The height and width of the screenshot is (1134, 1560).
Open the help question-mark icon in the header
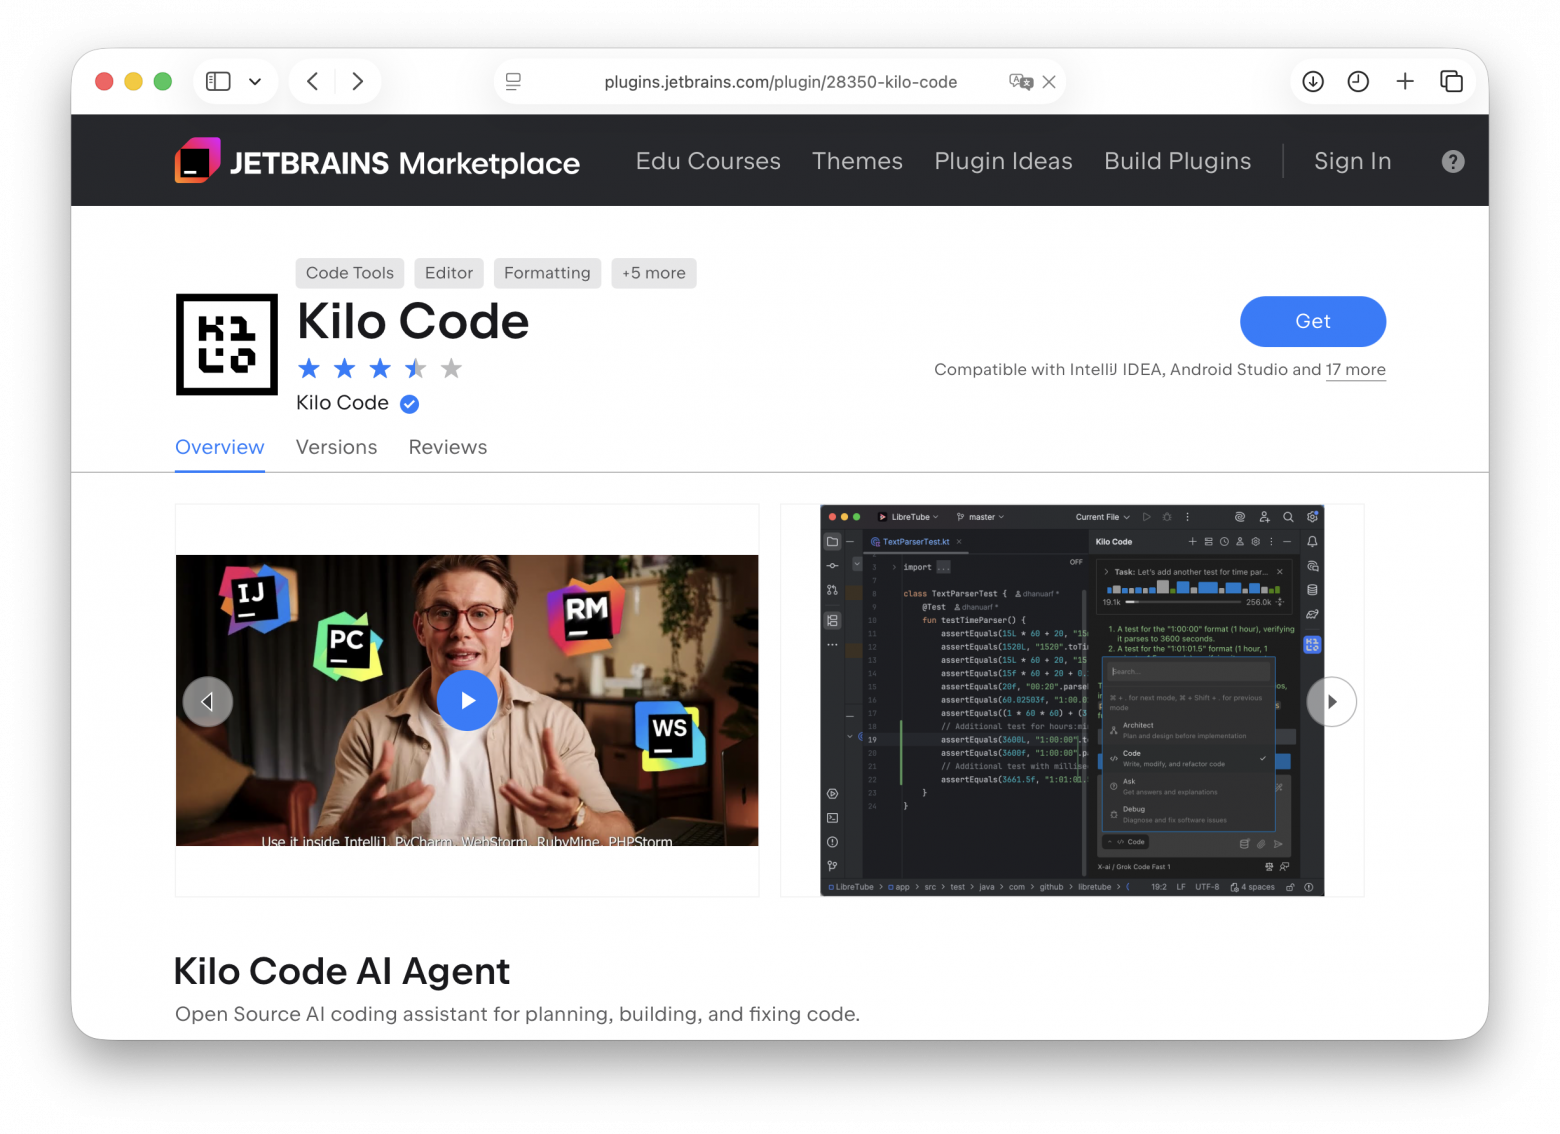click(1452, 161)
